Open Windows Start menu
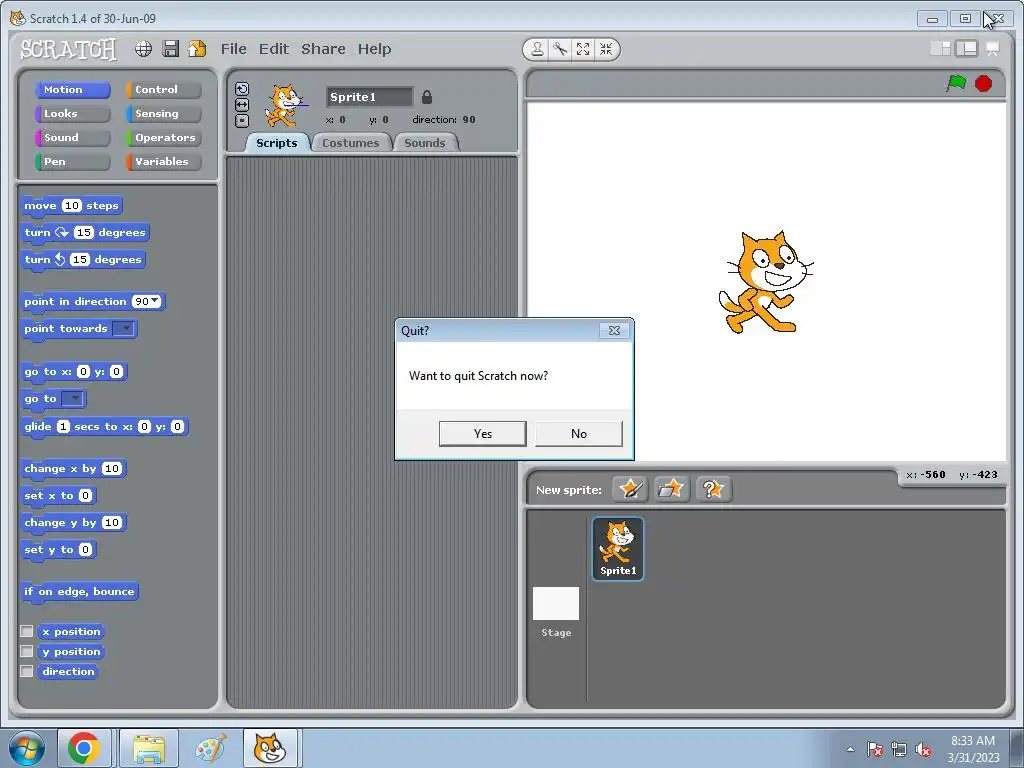Viewport: 1024px width, 768px height. coord(26,748)
